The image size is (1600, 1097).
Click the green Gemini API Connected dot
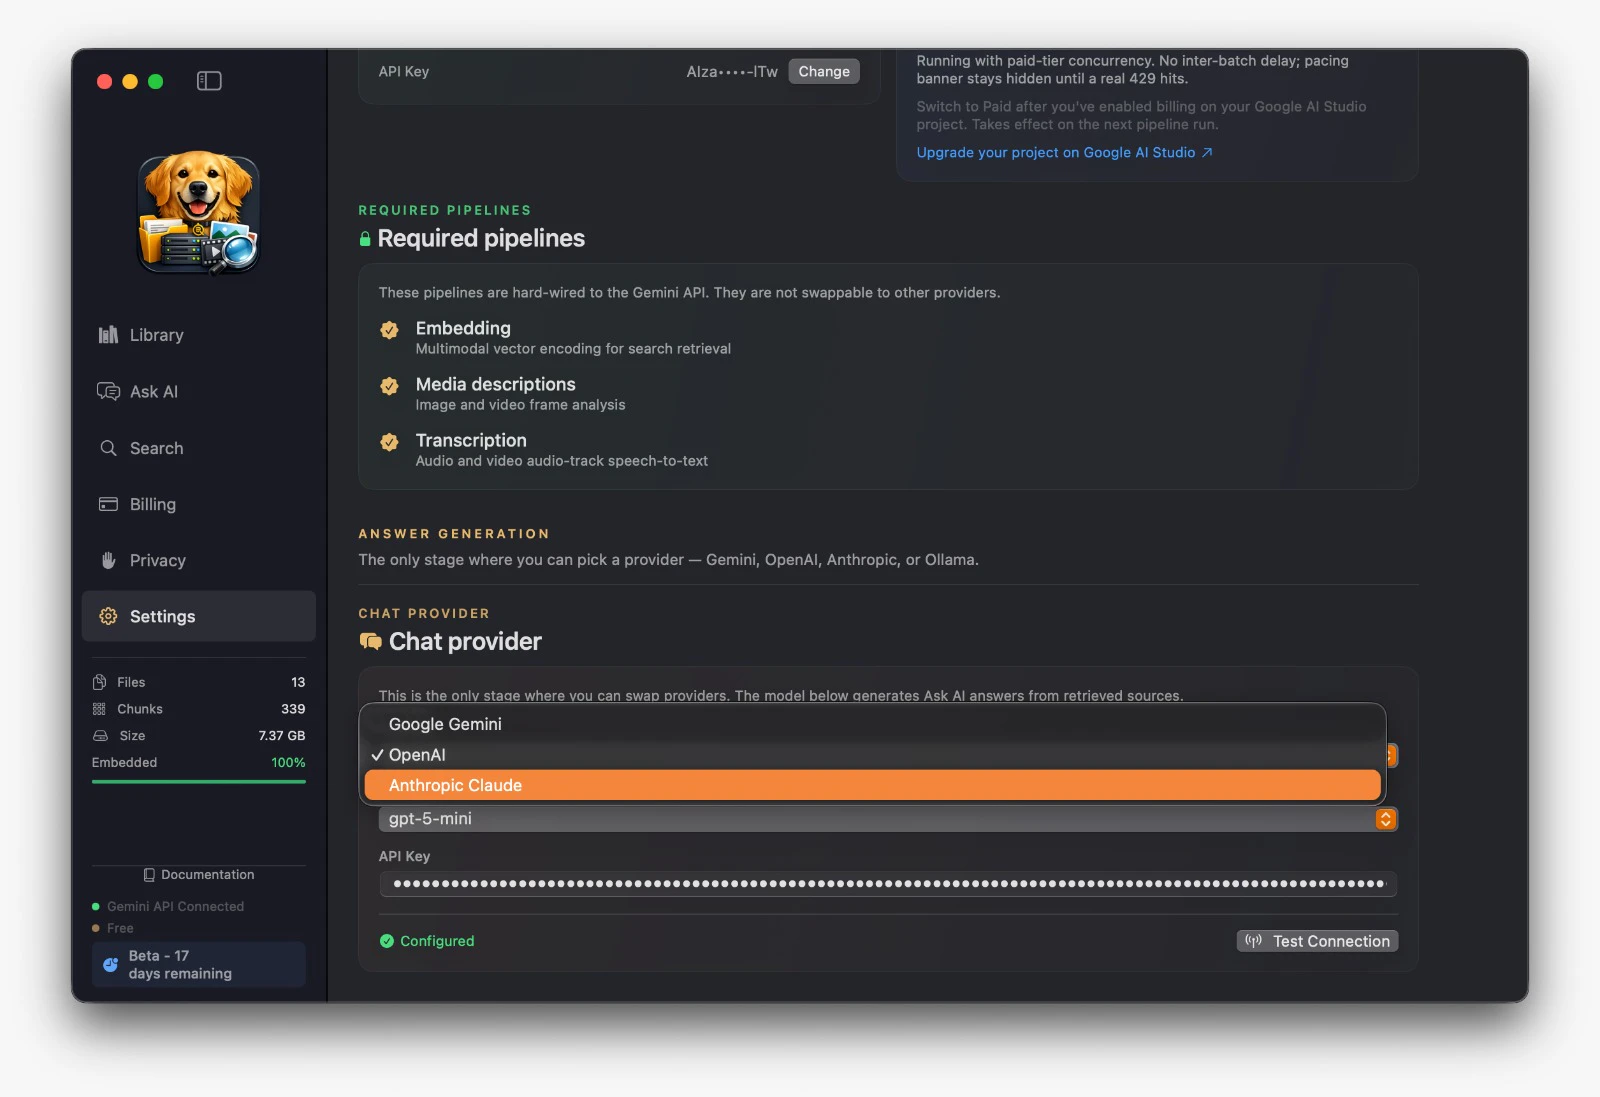coord(96,907)
